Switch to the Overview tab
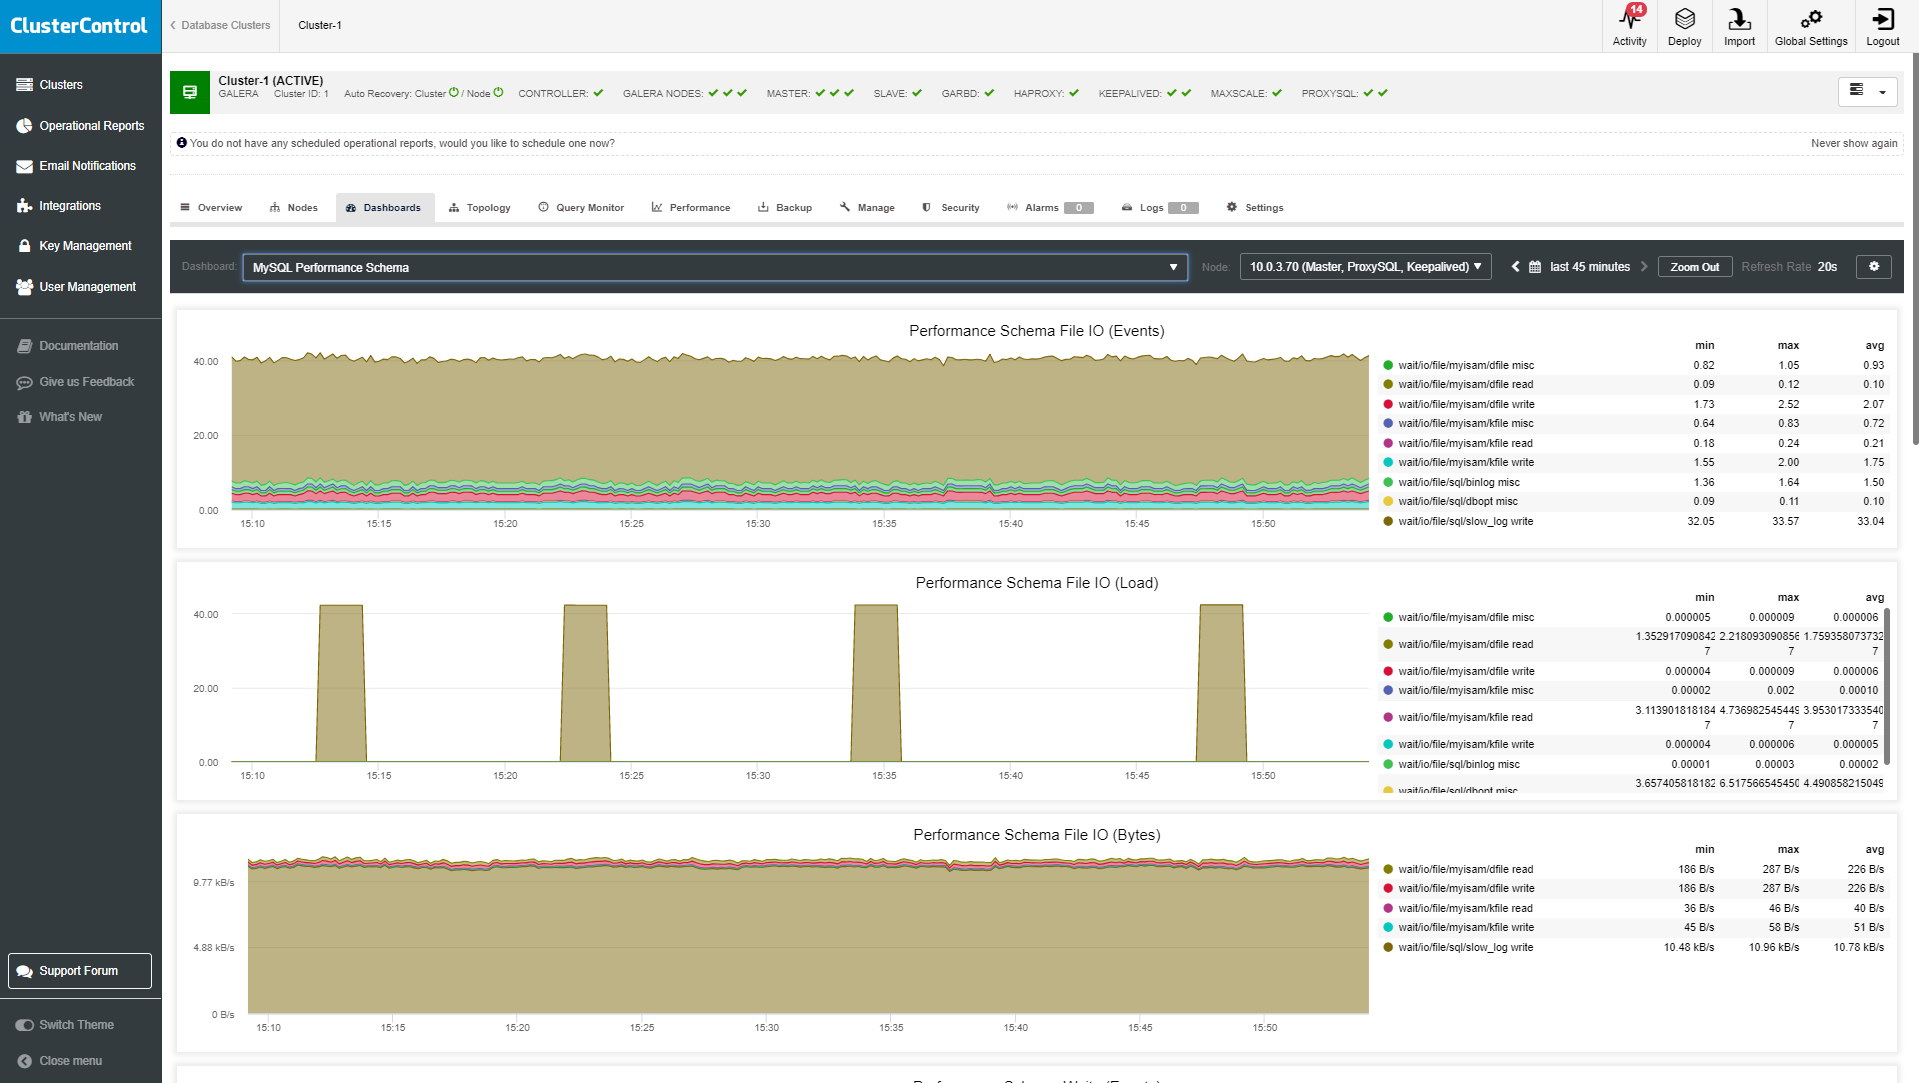The height and width of the screenshot is (1083, 1919). click(211, 208)
